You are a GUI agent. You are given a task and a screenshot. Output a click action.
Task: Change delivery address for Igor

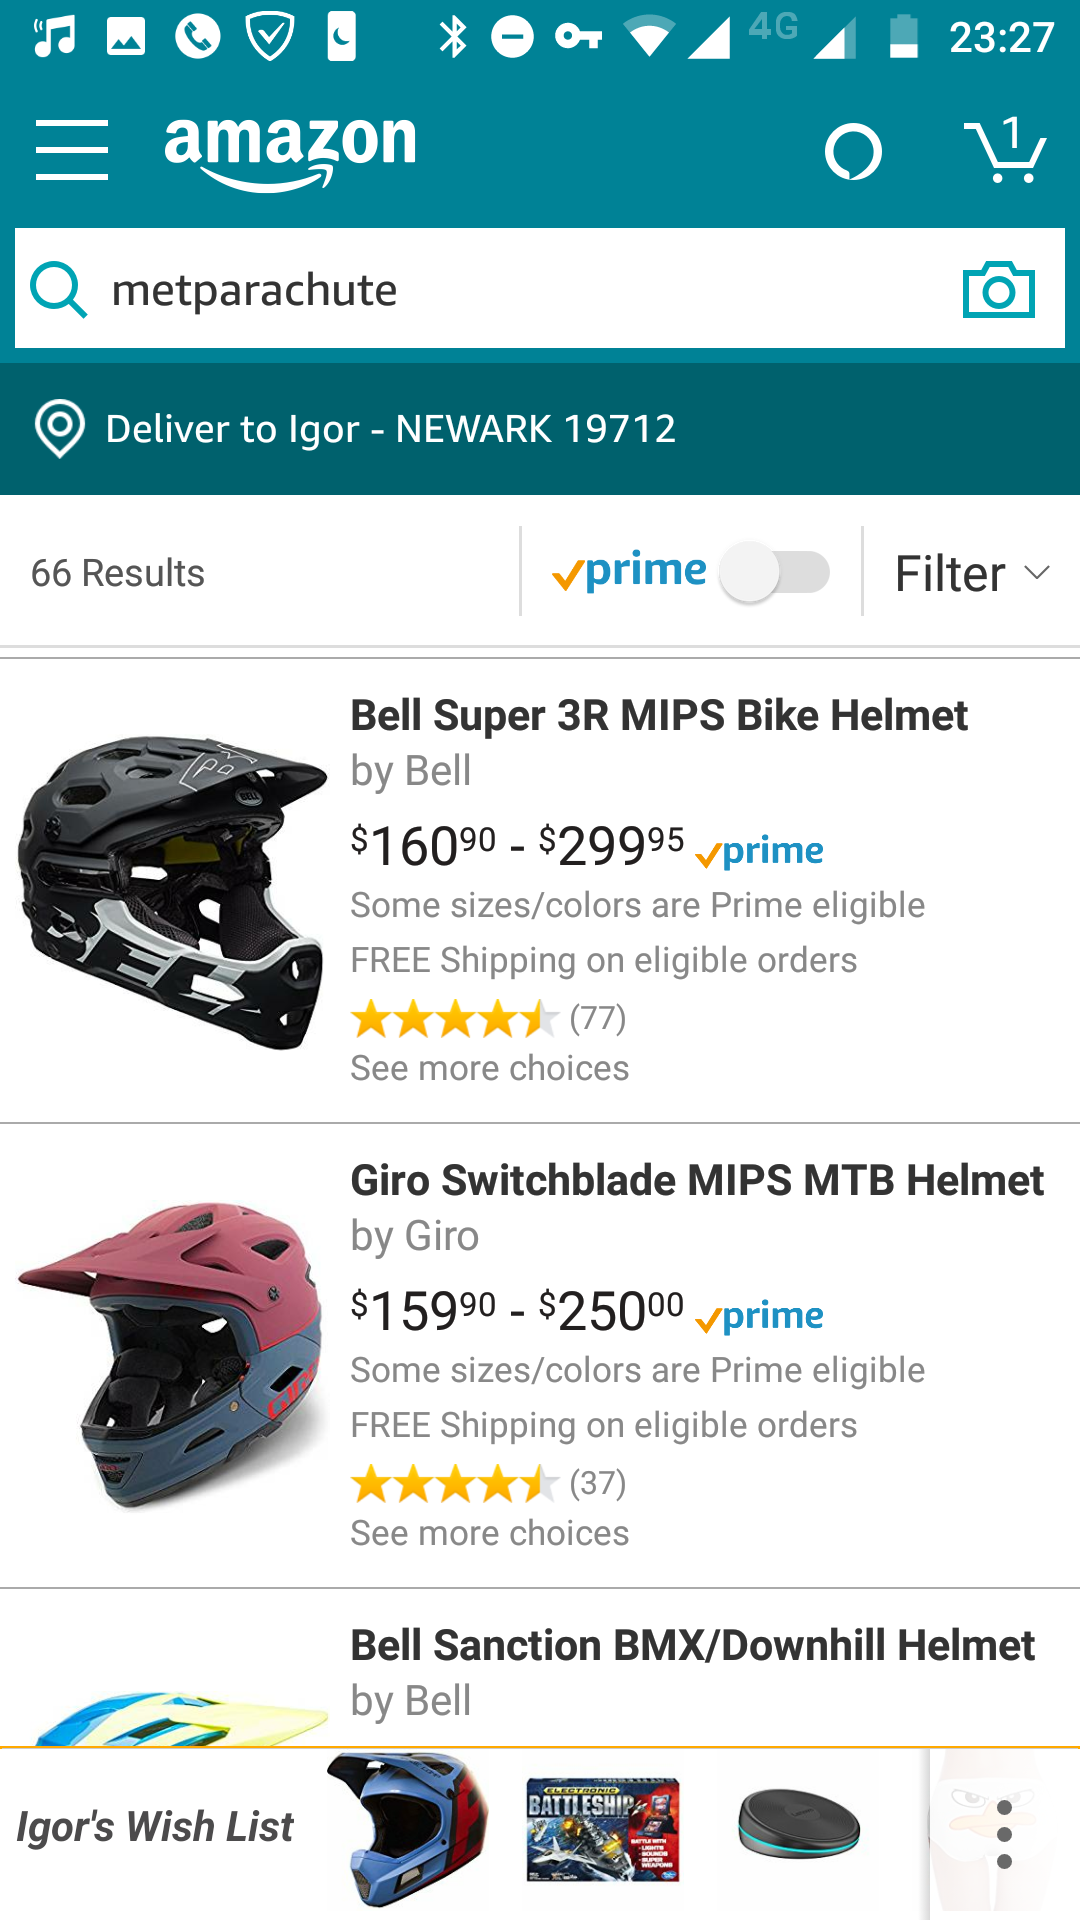(390, 429)
